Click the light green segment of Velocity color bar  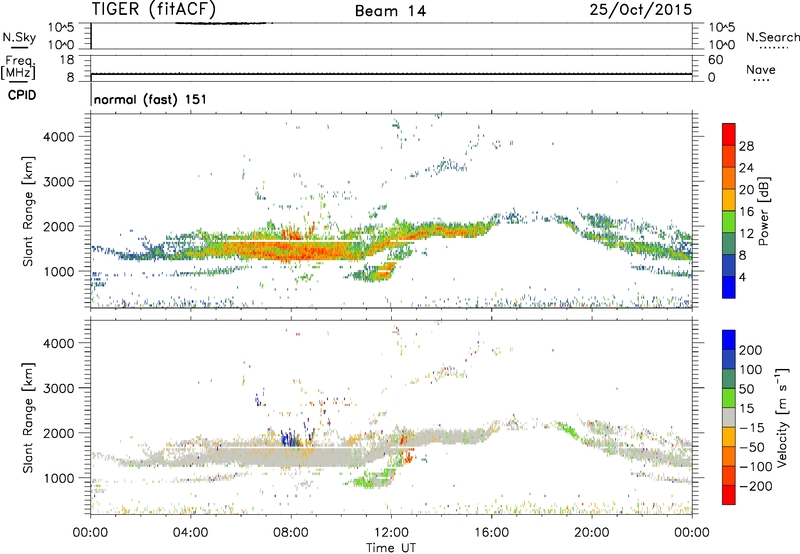[x=729, y=398]
